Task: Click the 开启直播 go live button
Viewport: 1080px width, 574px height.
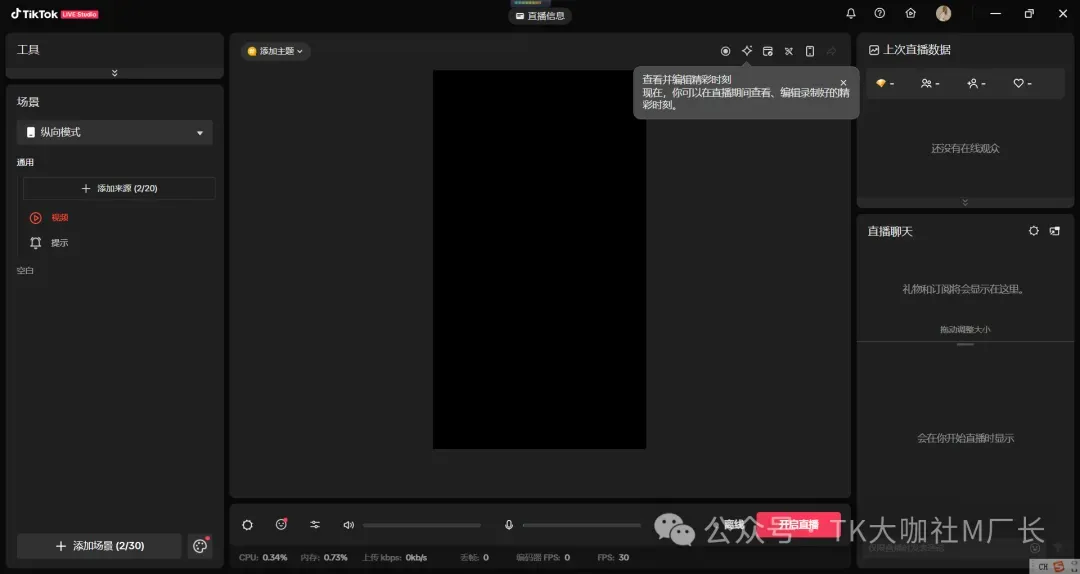Action: (798, 525)
